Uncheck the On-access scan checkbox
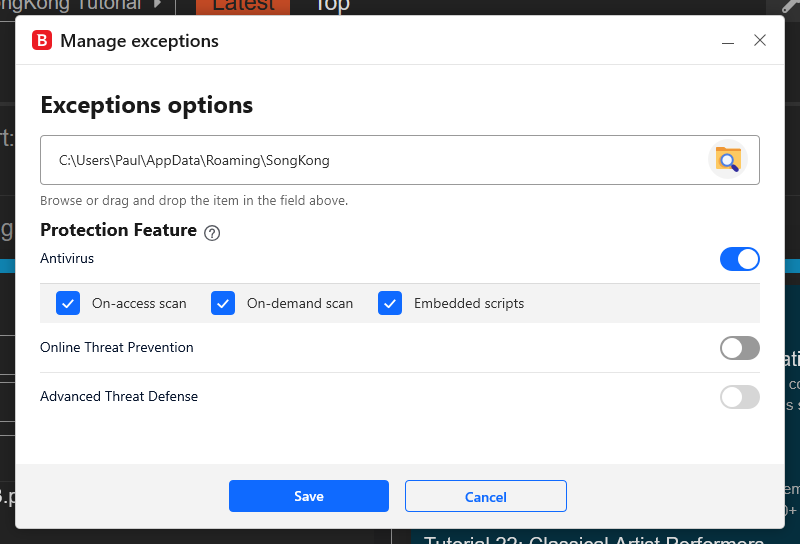Viewport: 800px width, 544px height. coord(68,303)
